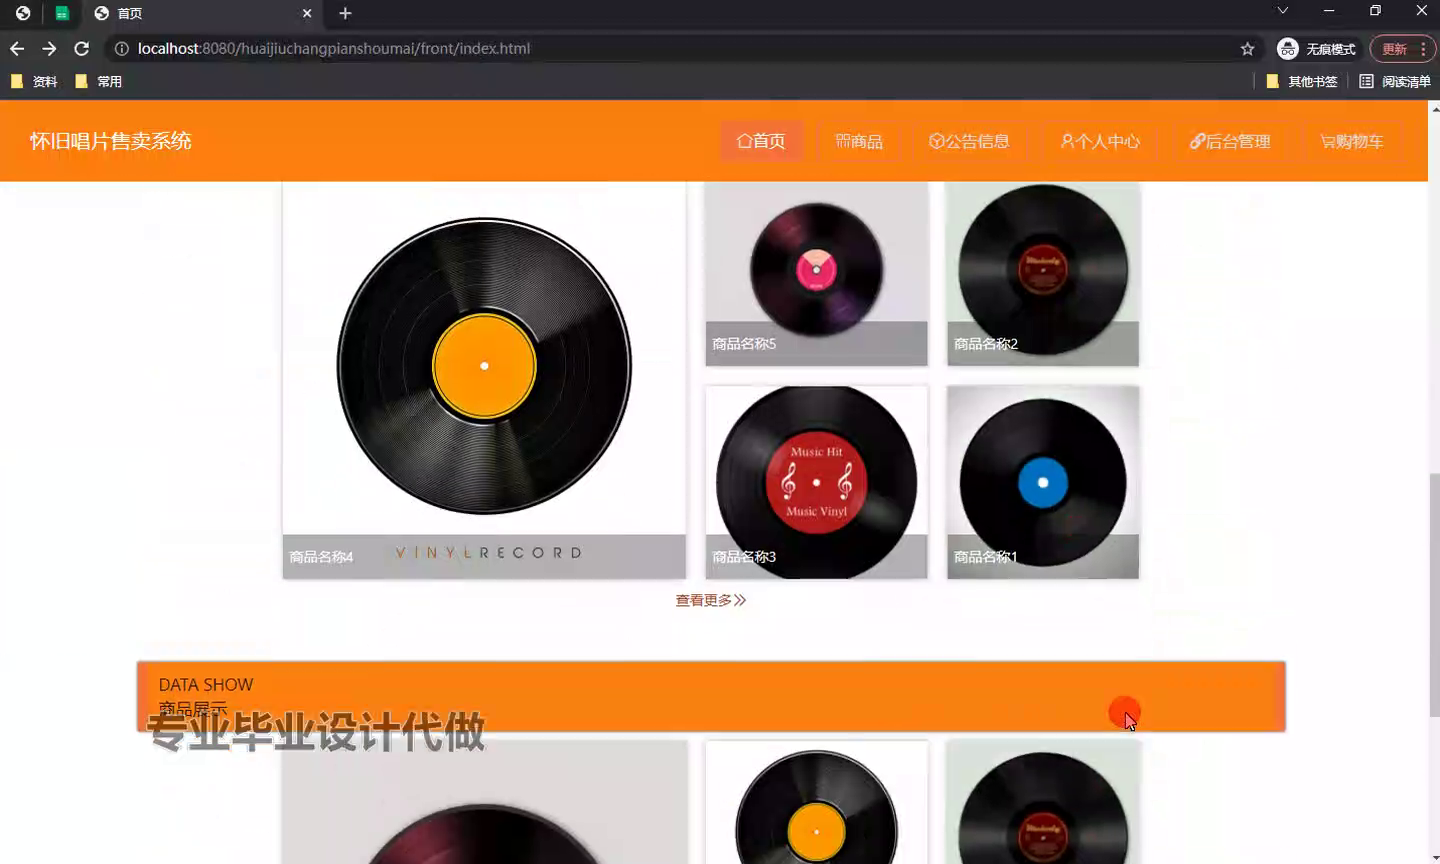Viewport: 1440px width, 864px height.
Task: Open 个人中心 in the navigation bar
Action: pos(1100,141)
